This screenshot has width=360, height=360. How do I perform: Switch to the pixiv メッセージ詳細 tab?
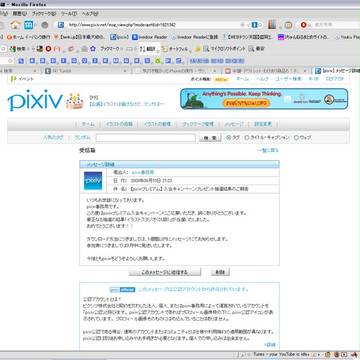click(336, 71)
